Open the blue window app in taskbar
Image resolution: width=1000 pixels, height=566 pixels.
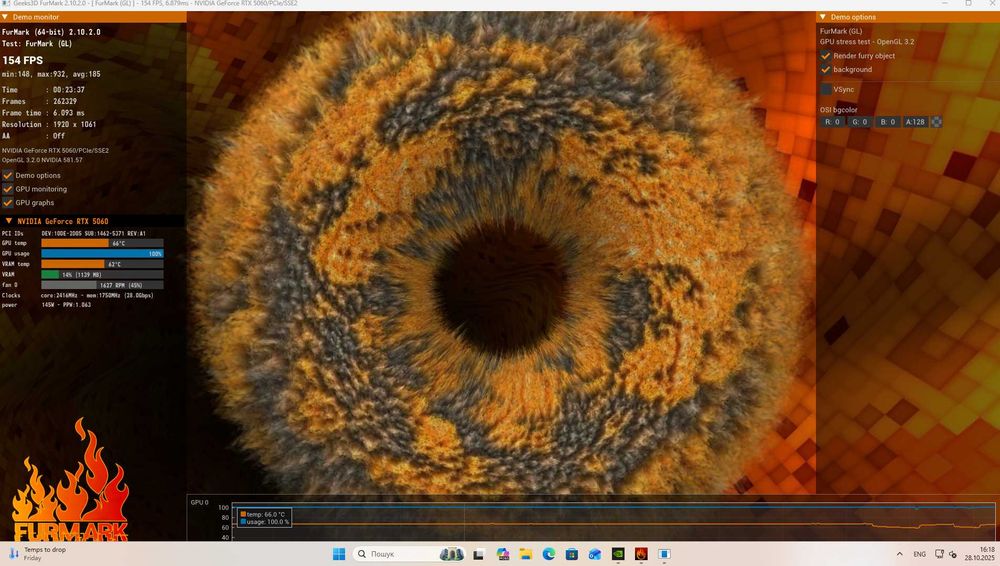click(664, 554)
